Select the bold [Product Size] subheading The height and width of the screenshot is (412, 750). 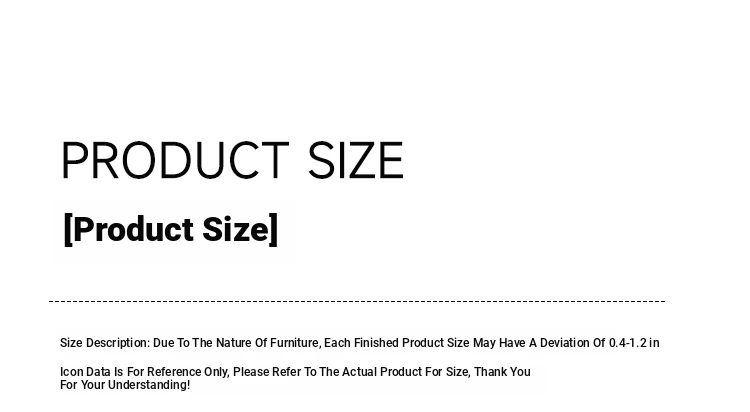pyautogui.click(x=170, y=230)
